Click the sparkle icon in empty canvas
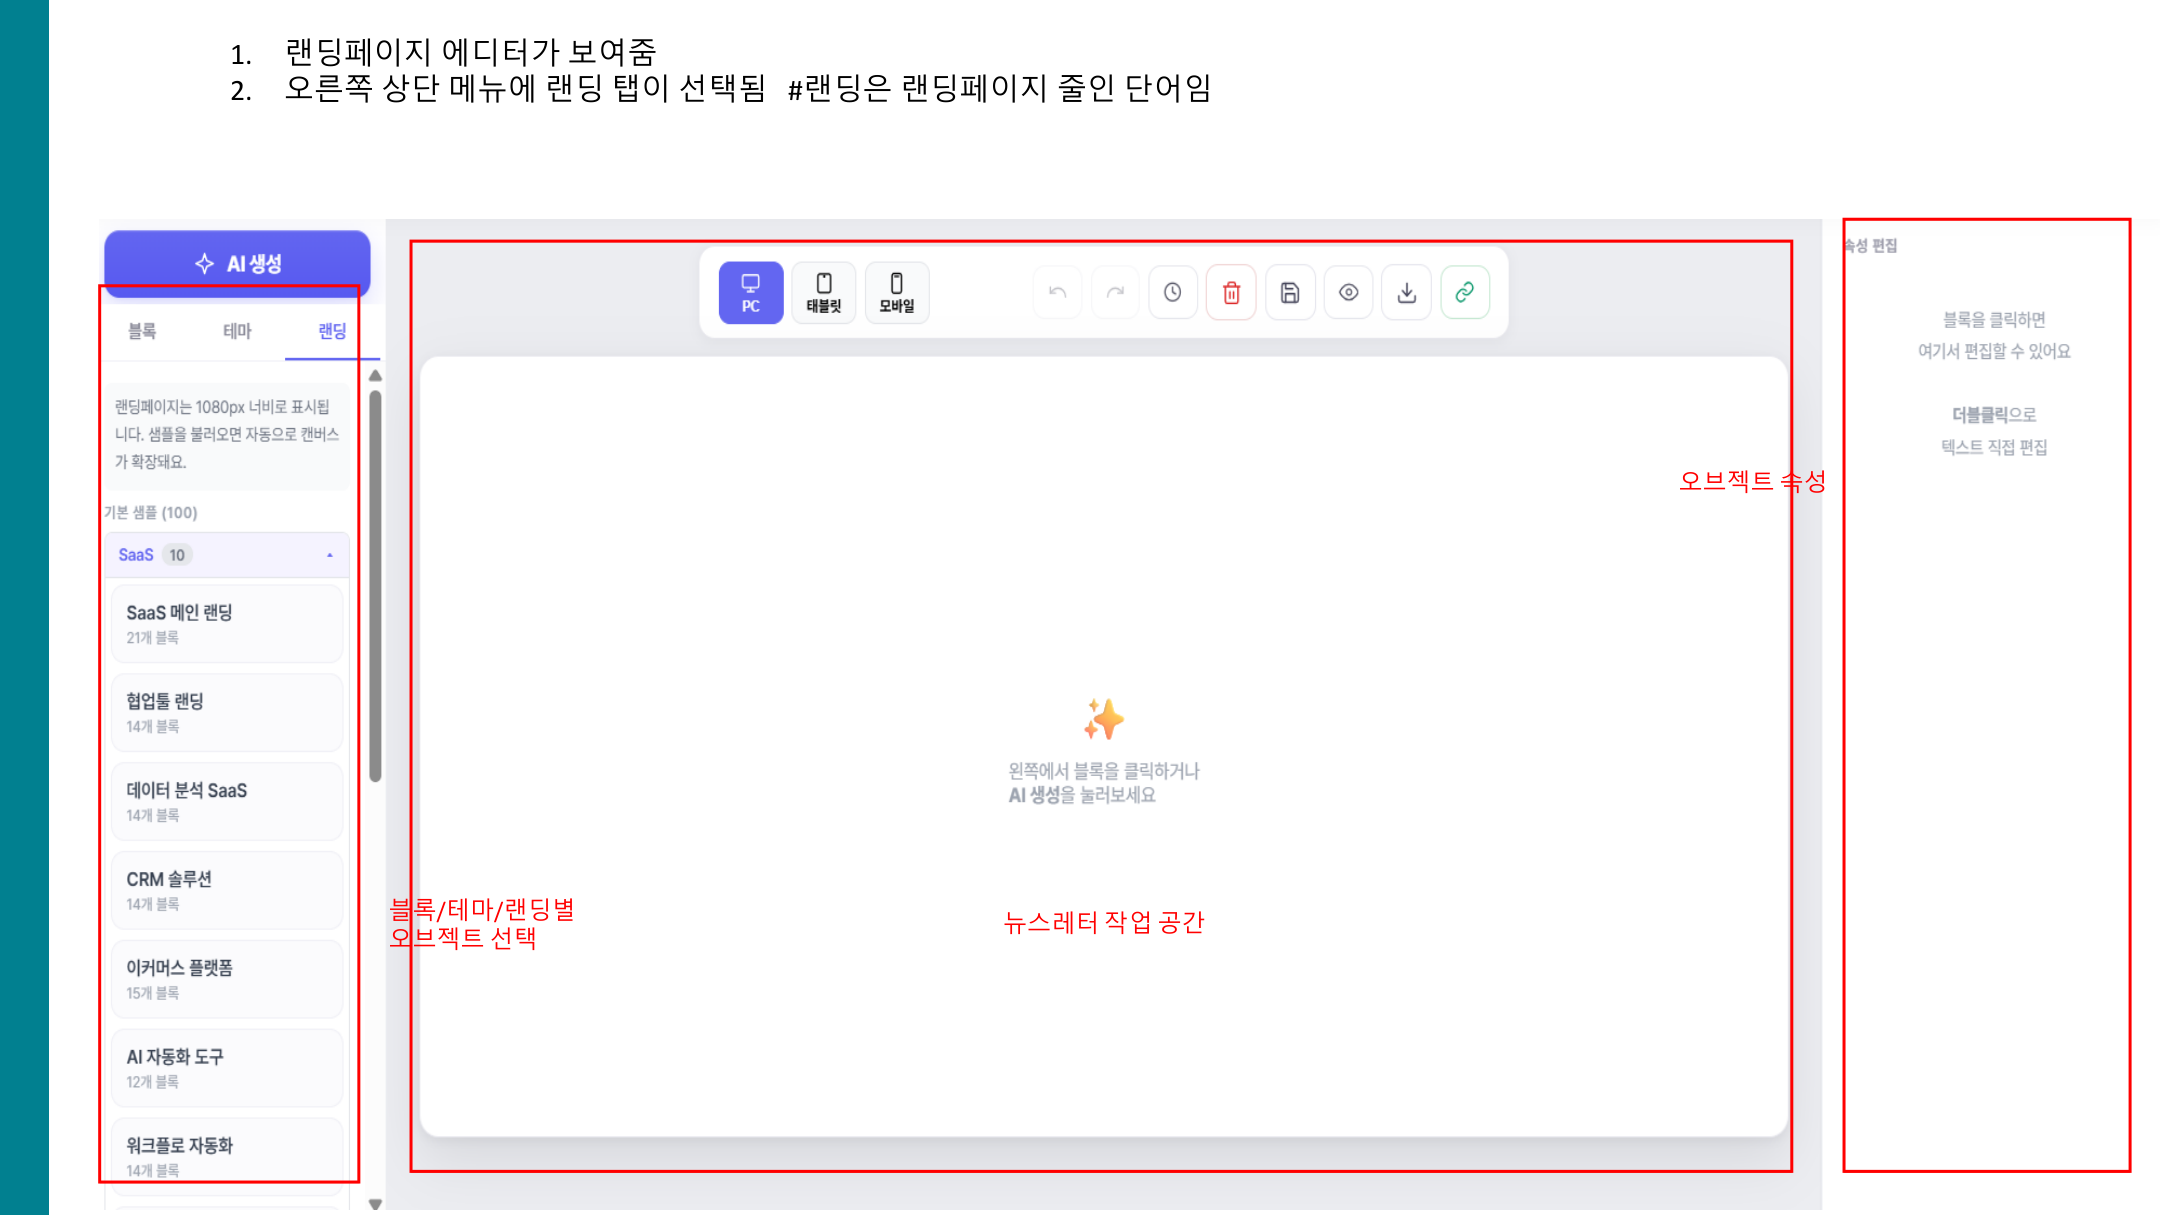This screenshot has width=2160, height=1215. click(x=1104, y=719)
